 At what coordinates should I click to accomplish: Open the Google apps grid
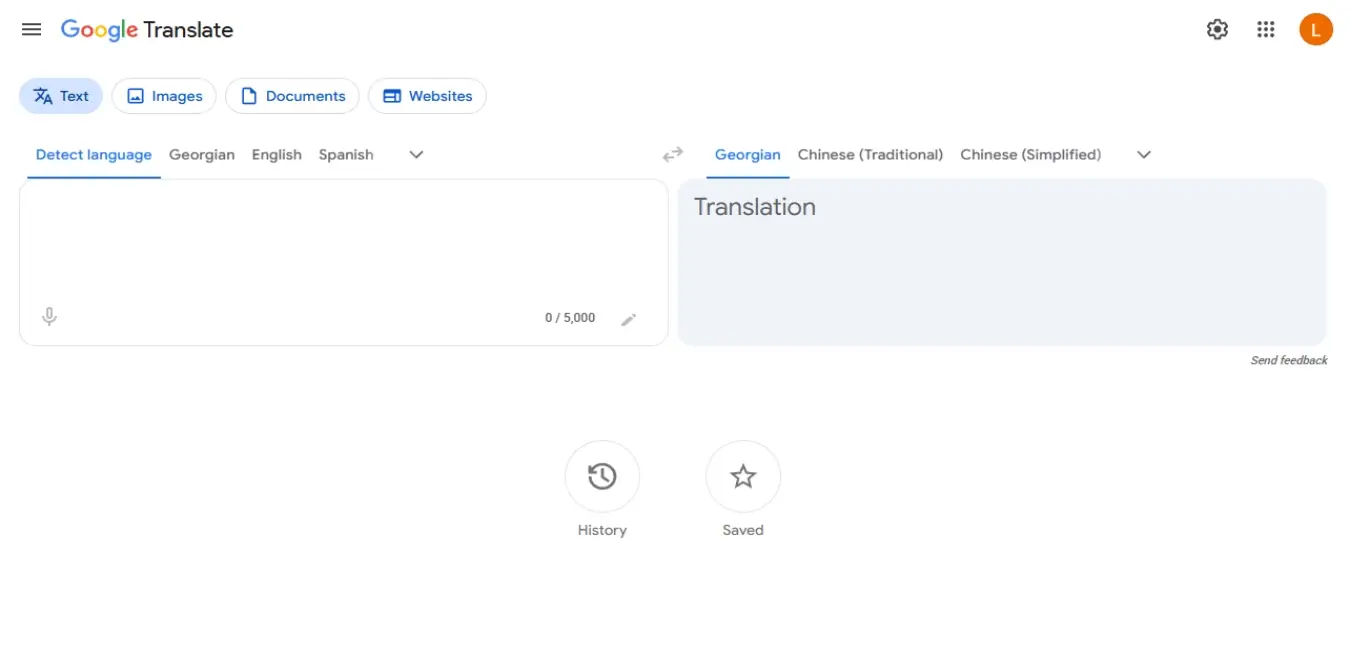click(x=1266, y=30)
